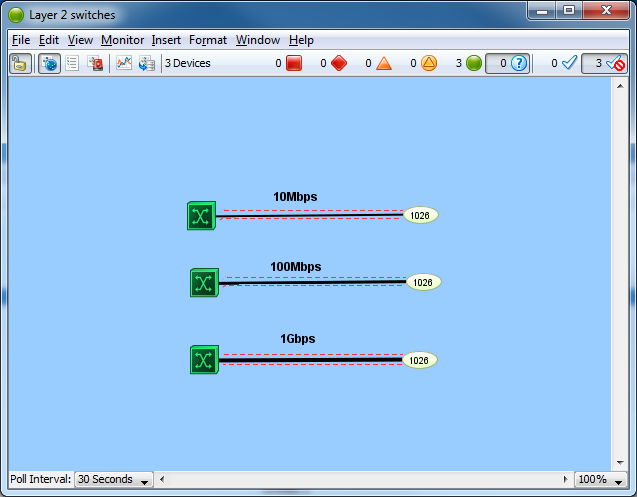Switch to the List view icon
Screen dimensions: 637x497
pos(72,63)
